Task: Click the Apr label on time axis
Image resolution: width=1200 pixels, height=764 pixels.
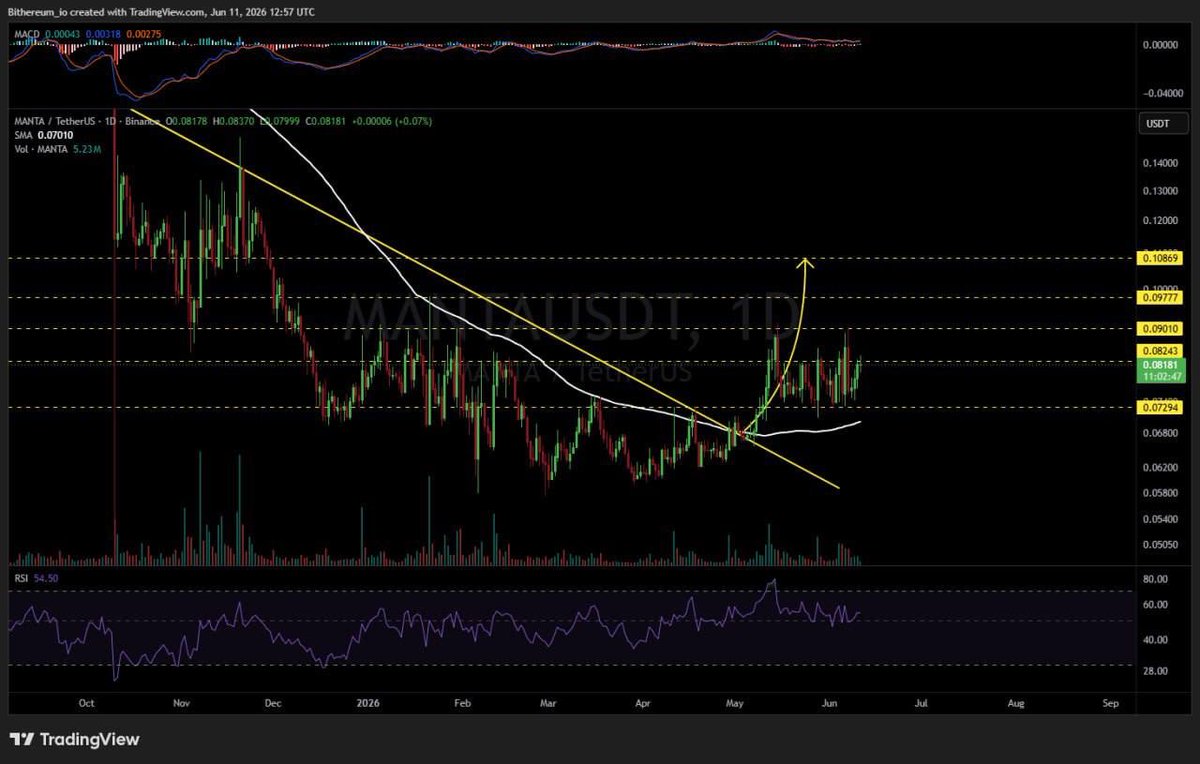Action: [x=641, y=704]
